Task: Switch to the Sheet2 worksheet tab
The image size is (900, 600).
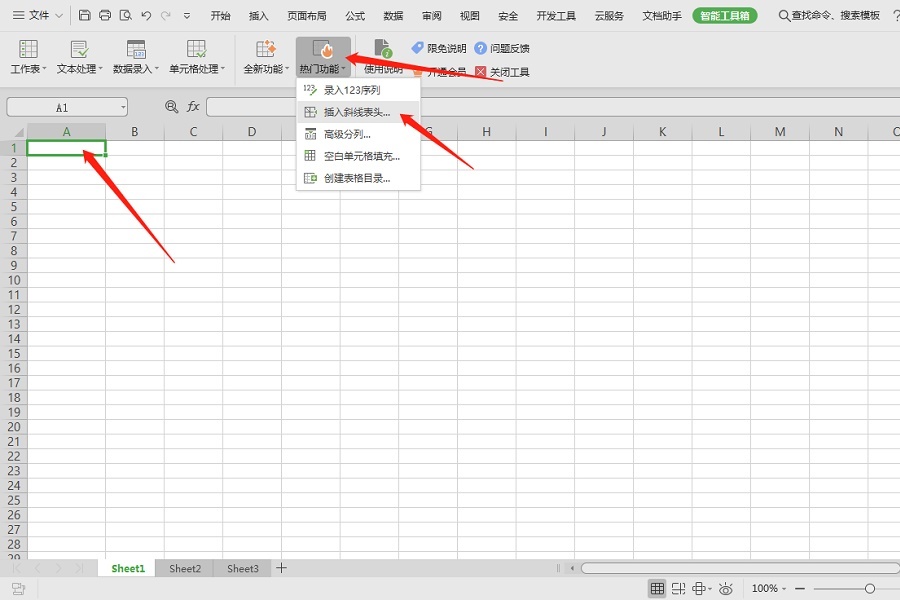Action: click(184, 568)
